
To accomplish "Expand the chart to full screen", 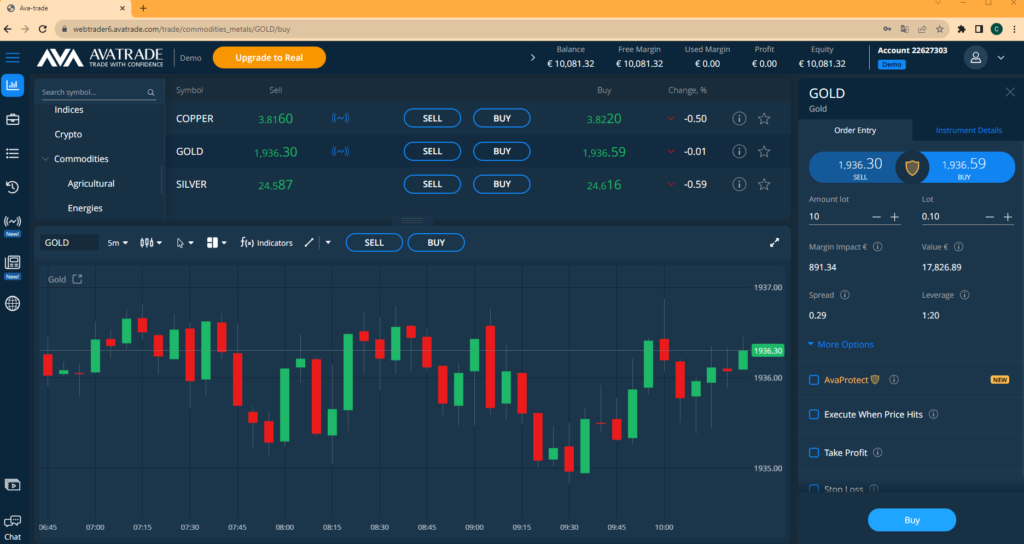I will point(775,242).
